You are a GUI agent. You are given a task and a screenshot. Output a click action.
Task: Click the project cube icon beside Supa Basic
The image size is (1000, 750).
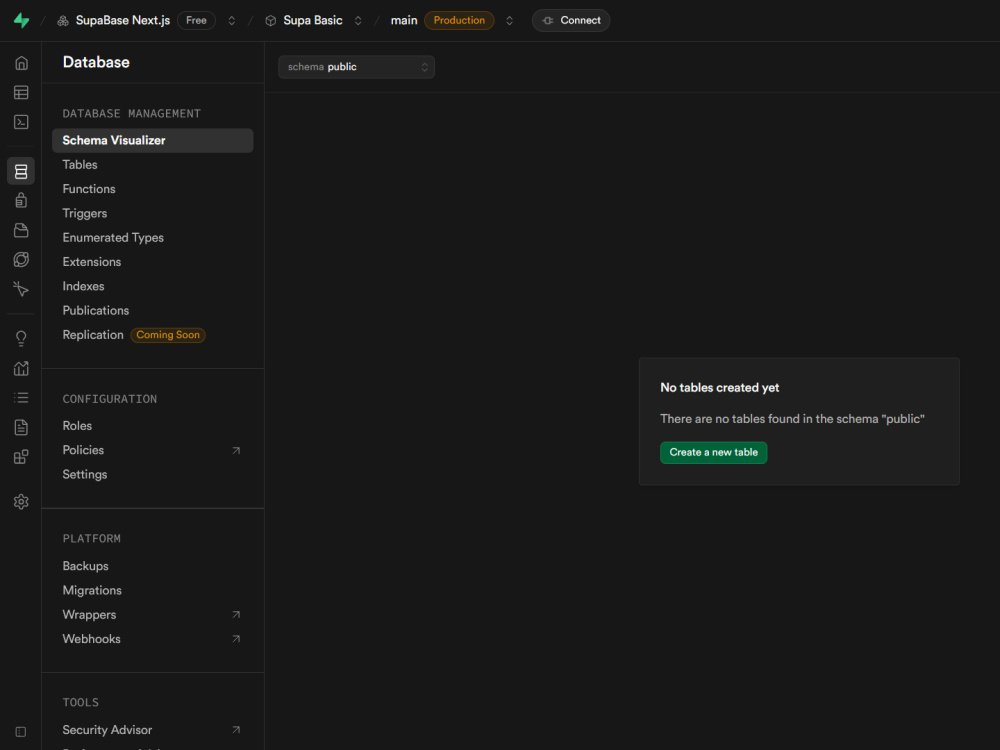pyautogui.click(x=270, y=21)
